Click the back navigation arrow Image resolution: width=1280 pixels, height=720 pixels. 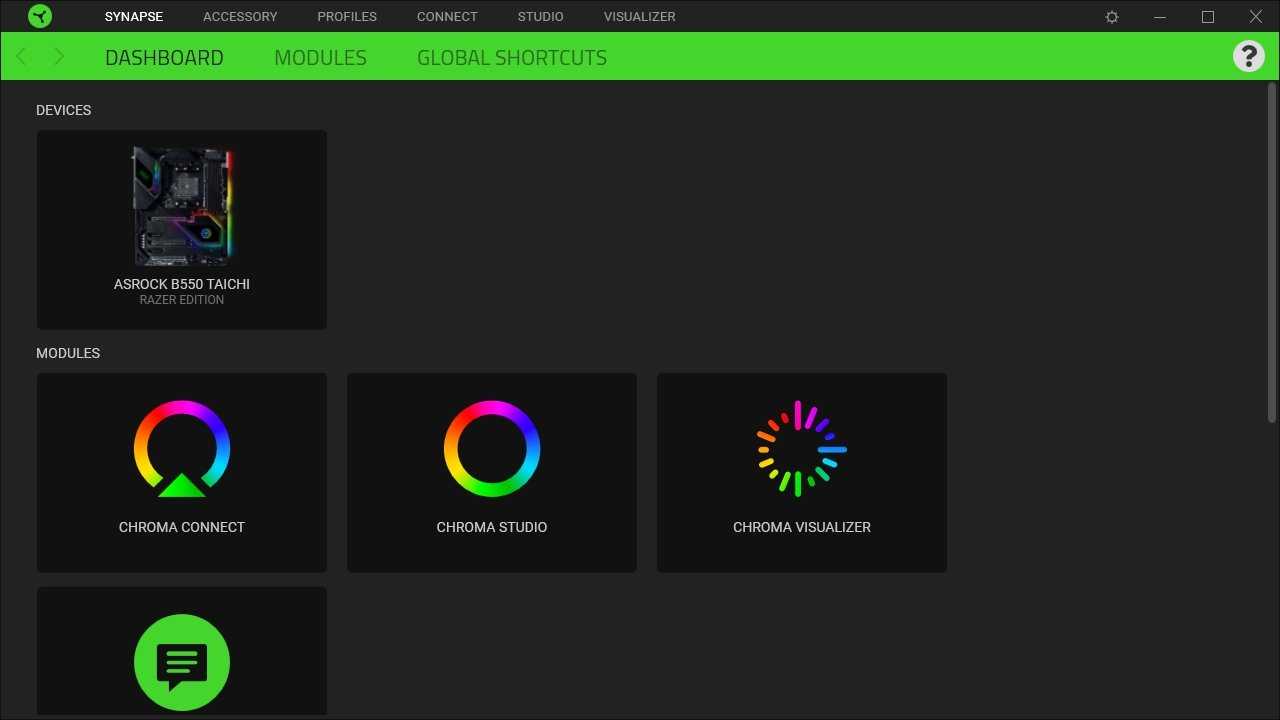click(x=23, y=57)
